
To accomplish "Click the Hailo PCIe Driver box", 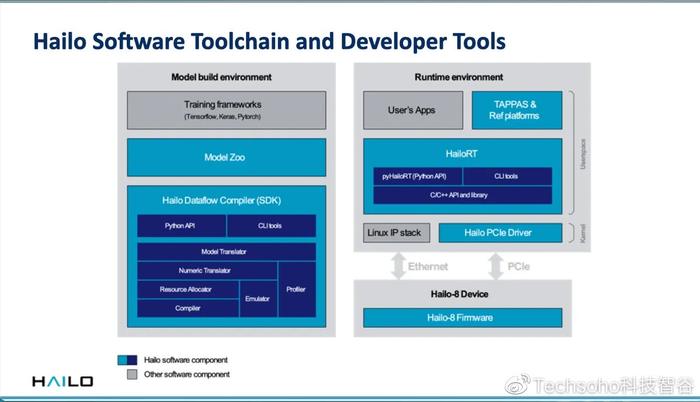I will pyautogui.click(x=500, y=233).
